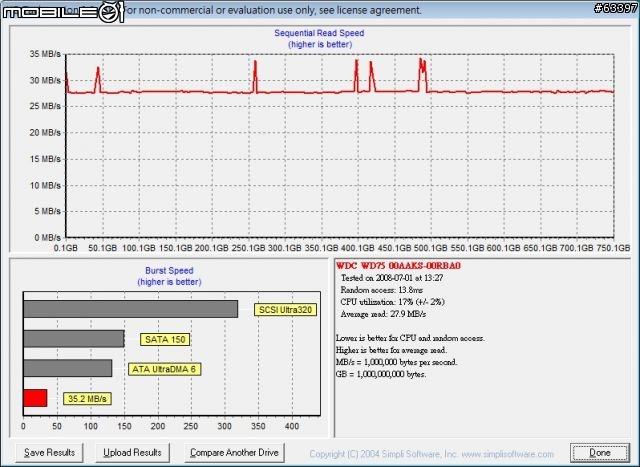Click the 50.1GB axis label
Image resolution: width=640 pixels, height=467 pixels.
[102, 248]
